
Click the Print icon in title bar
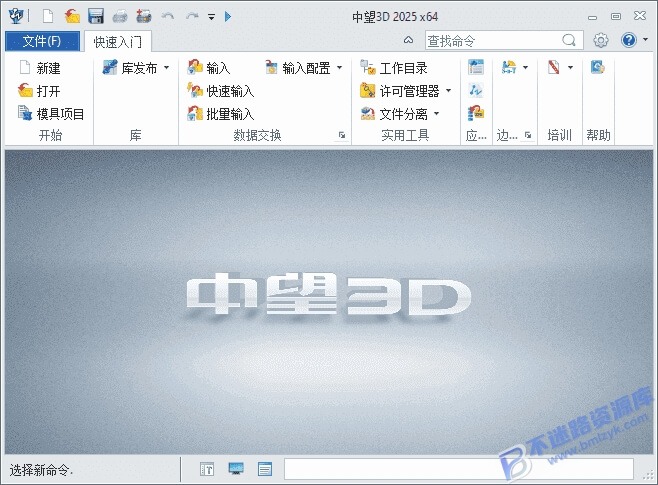click(120, 17)
